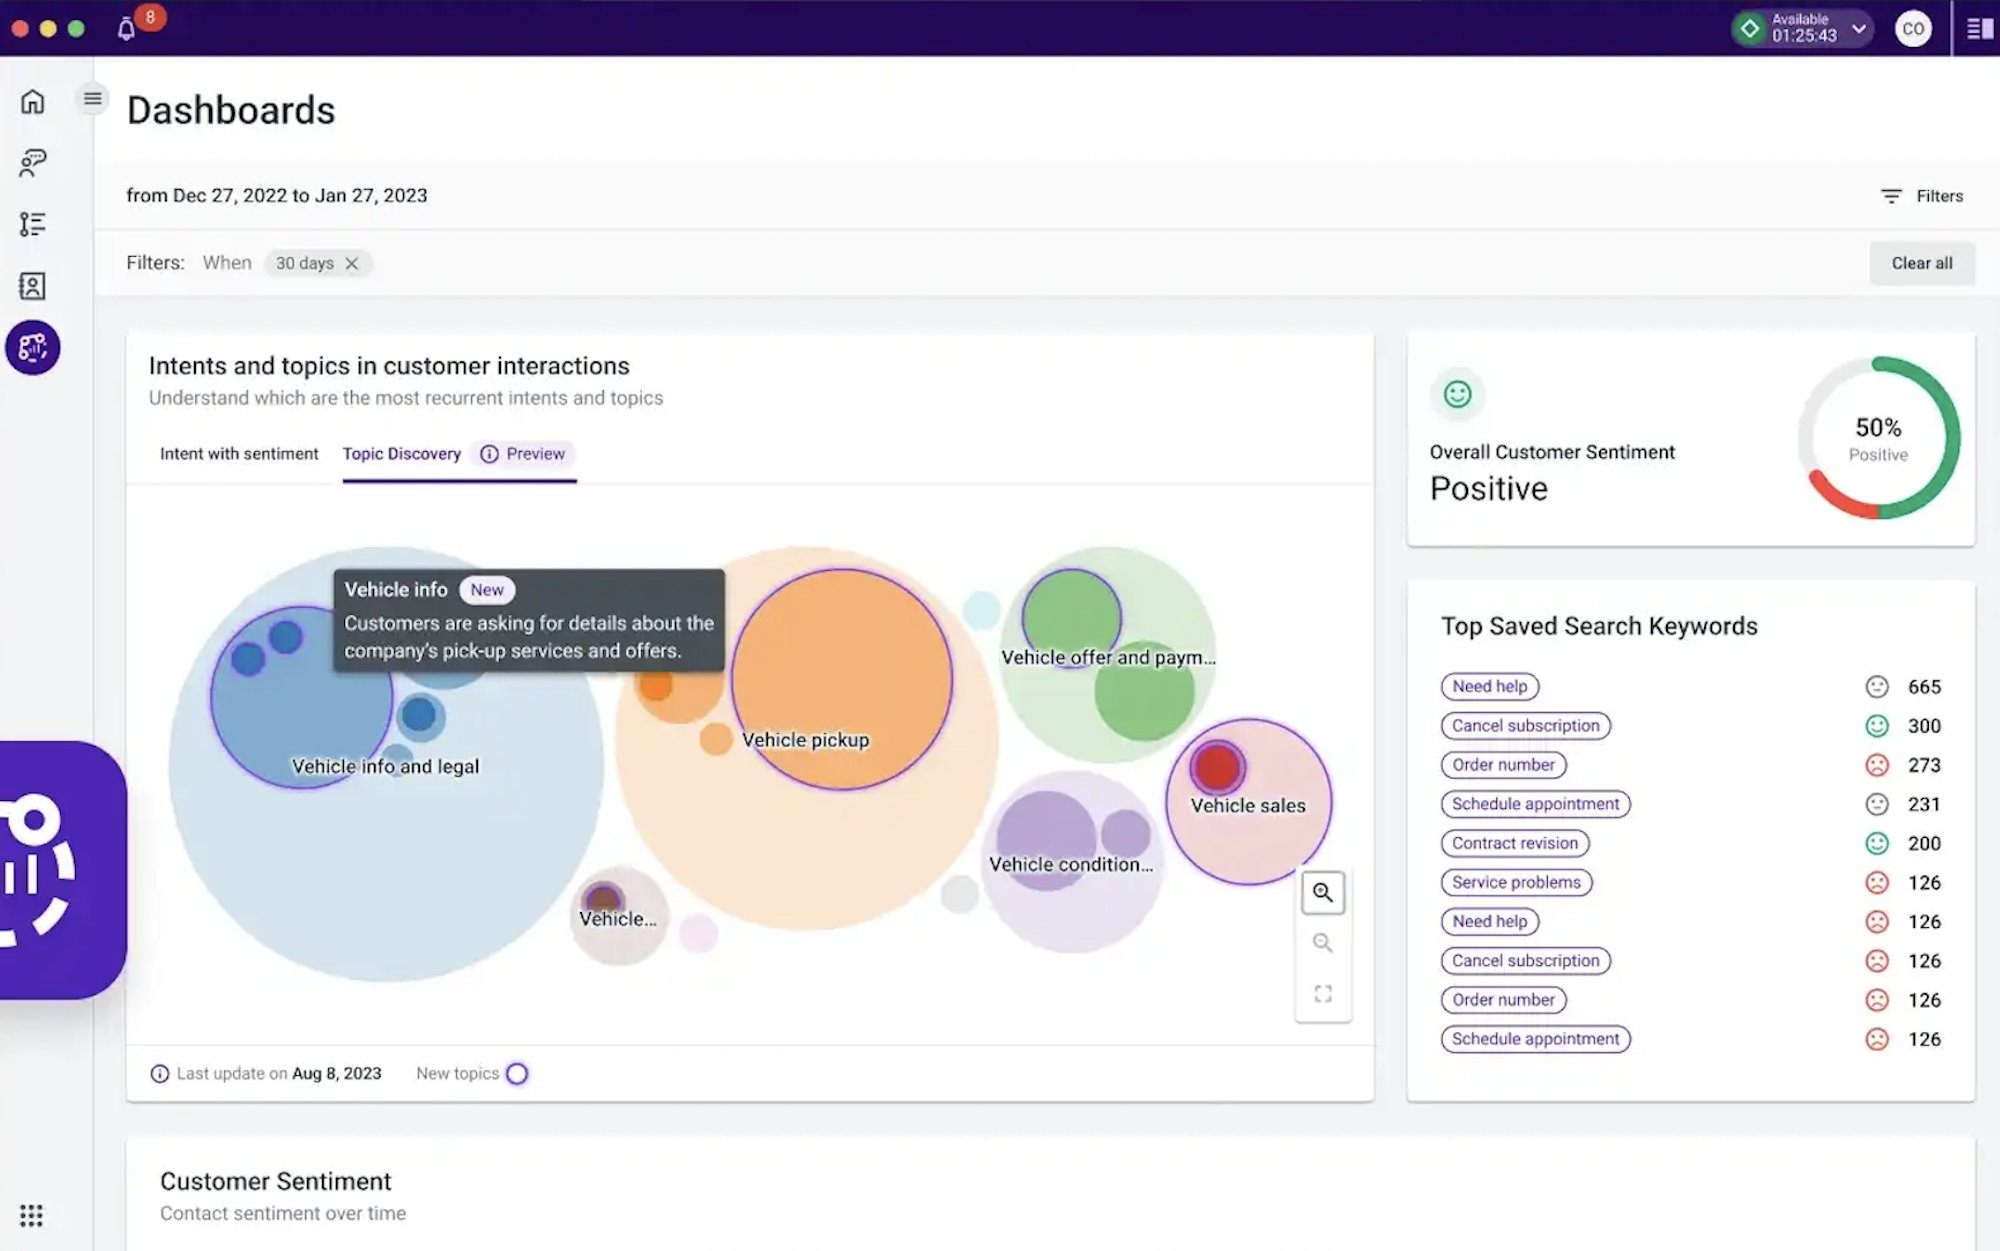Open the apps grid launcher icon
The image size is (2000, 1251).
(x=31, y=1215)
